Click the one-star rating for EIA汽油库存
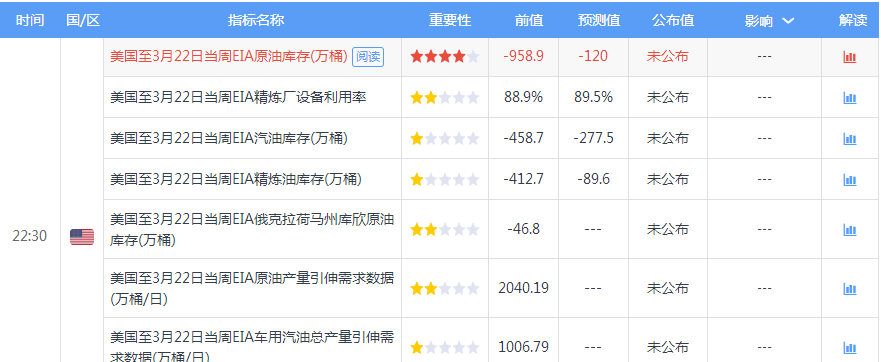The width and height of the screenshot is (881, 362). 444,139
